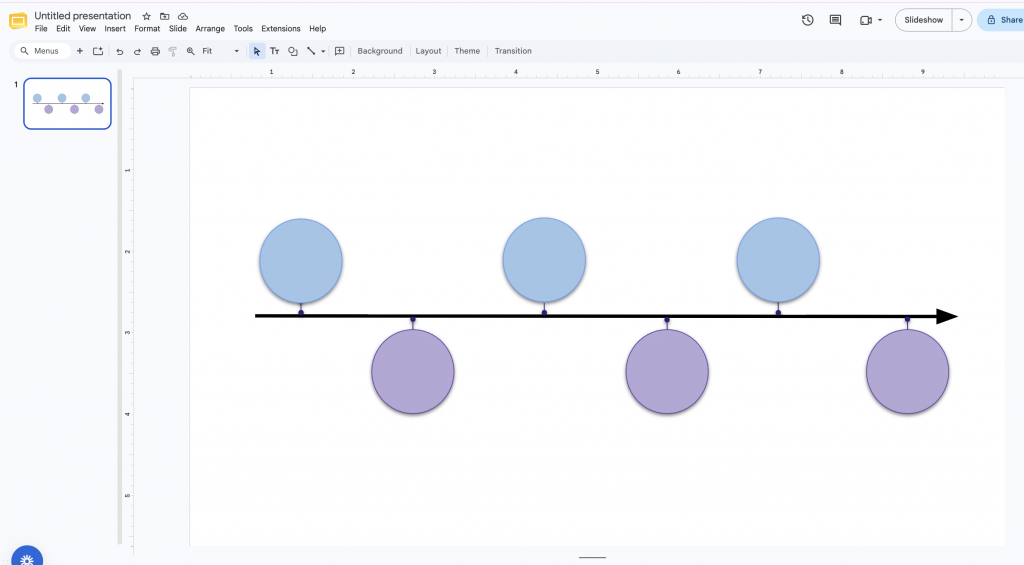Open the Background options
1024x565 pixels.
click(379, 51)
